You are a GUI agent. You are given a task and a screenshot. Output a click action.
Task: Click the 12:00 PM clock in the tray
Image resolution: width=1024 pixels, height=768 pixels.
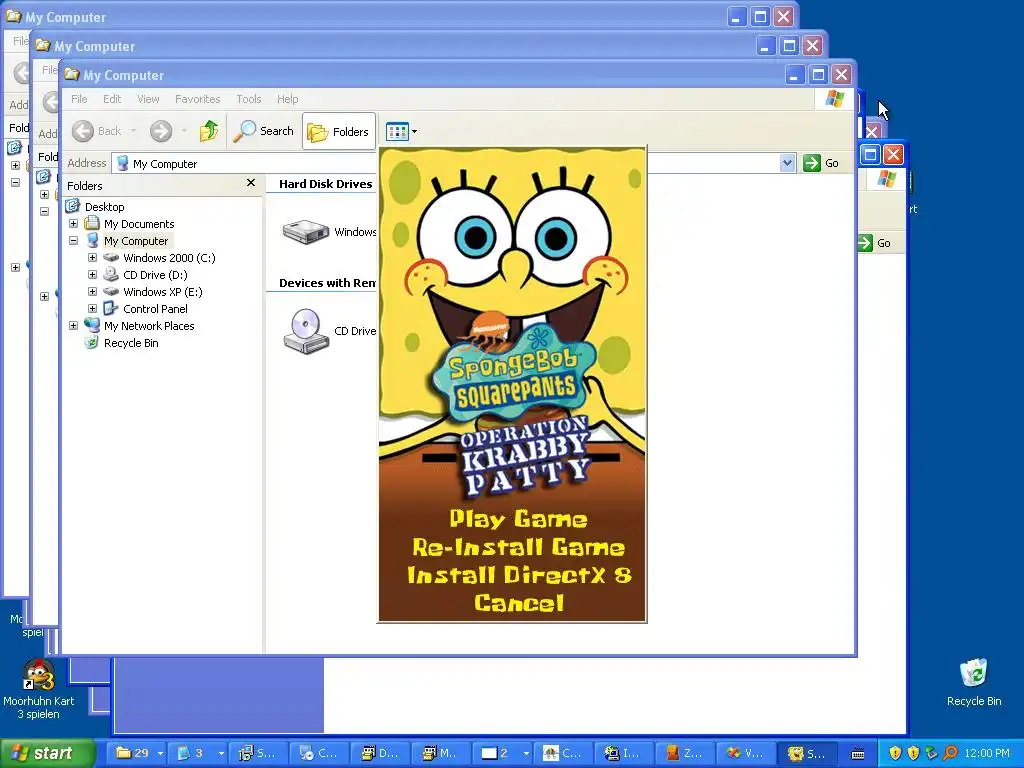click(987, 754)
